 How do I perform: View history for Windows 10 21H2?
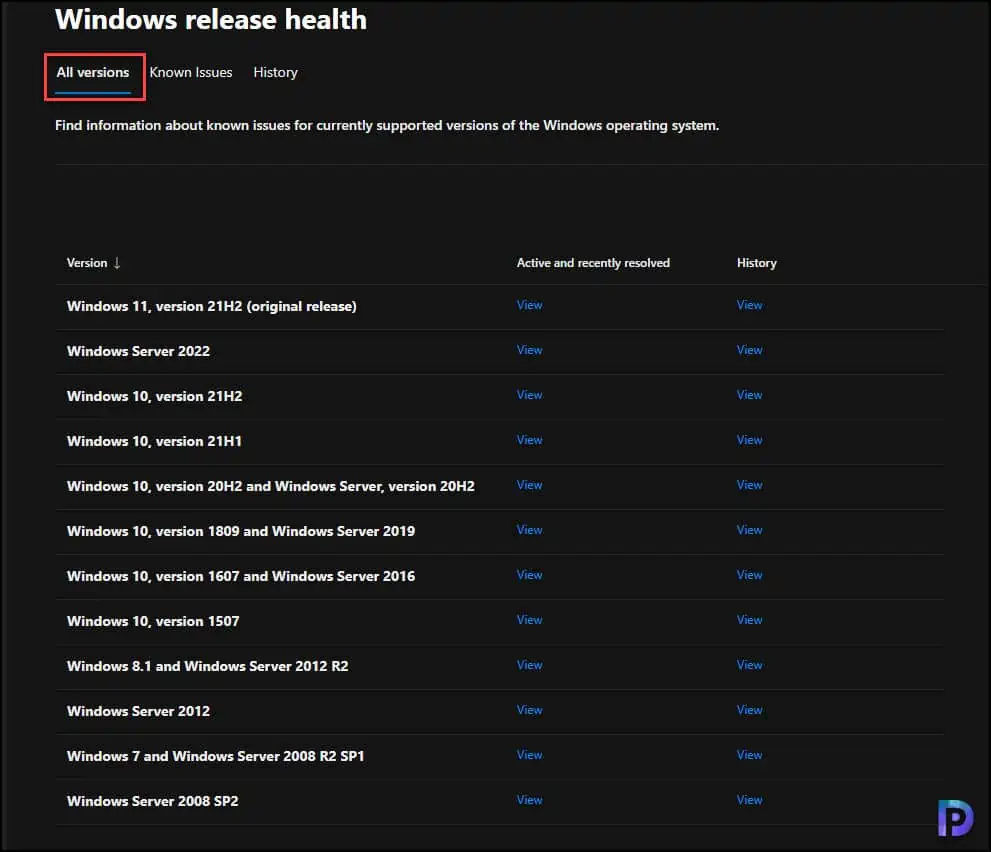pyautogui.click(x=750, y=395)
